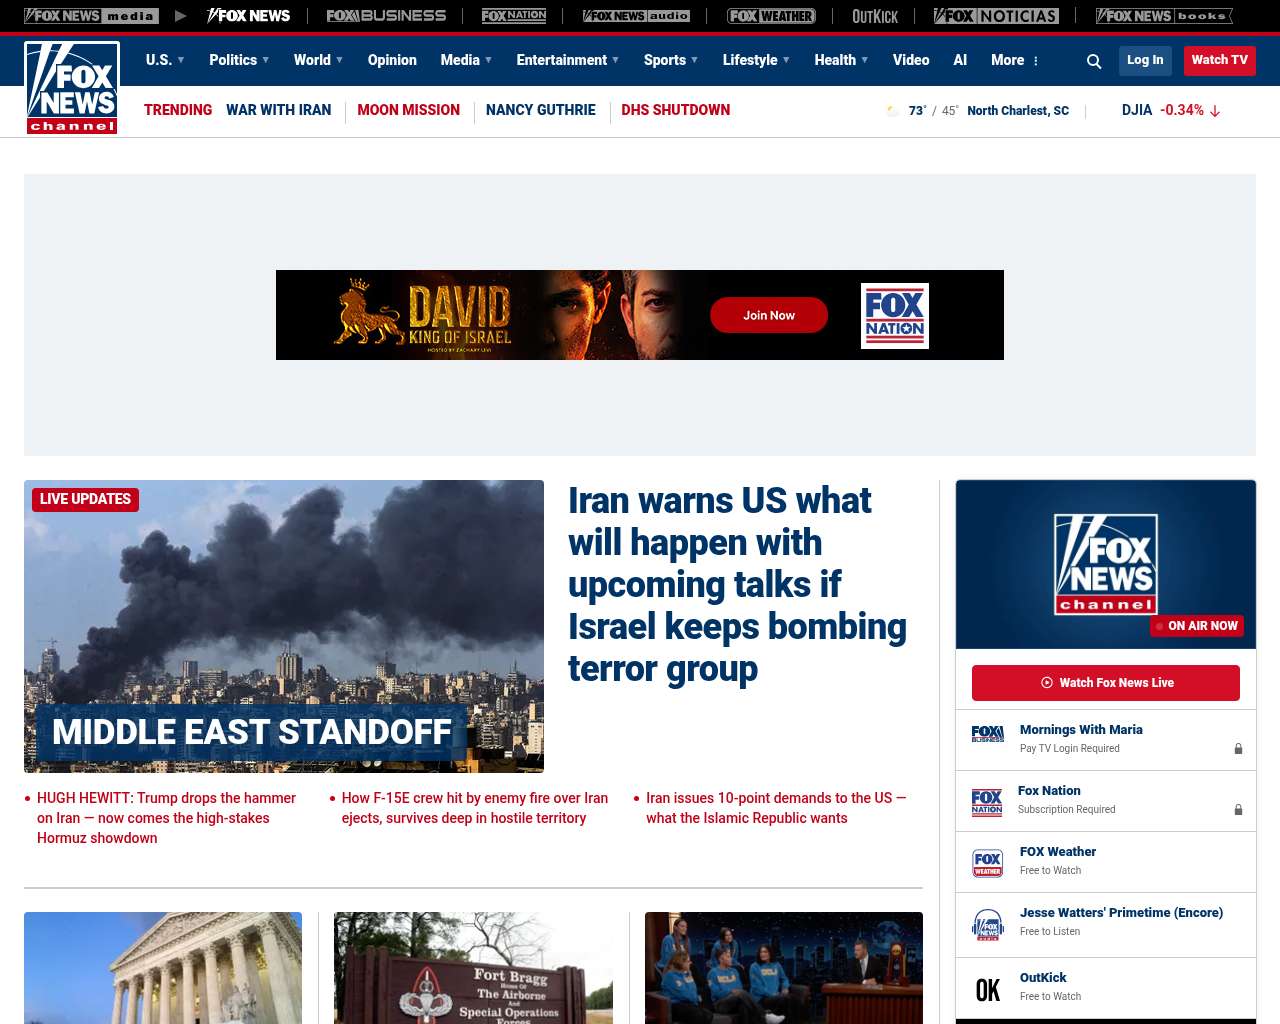Open the search magnifier icon

point(1094,61)
